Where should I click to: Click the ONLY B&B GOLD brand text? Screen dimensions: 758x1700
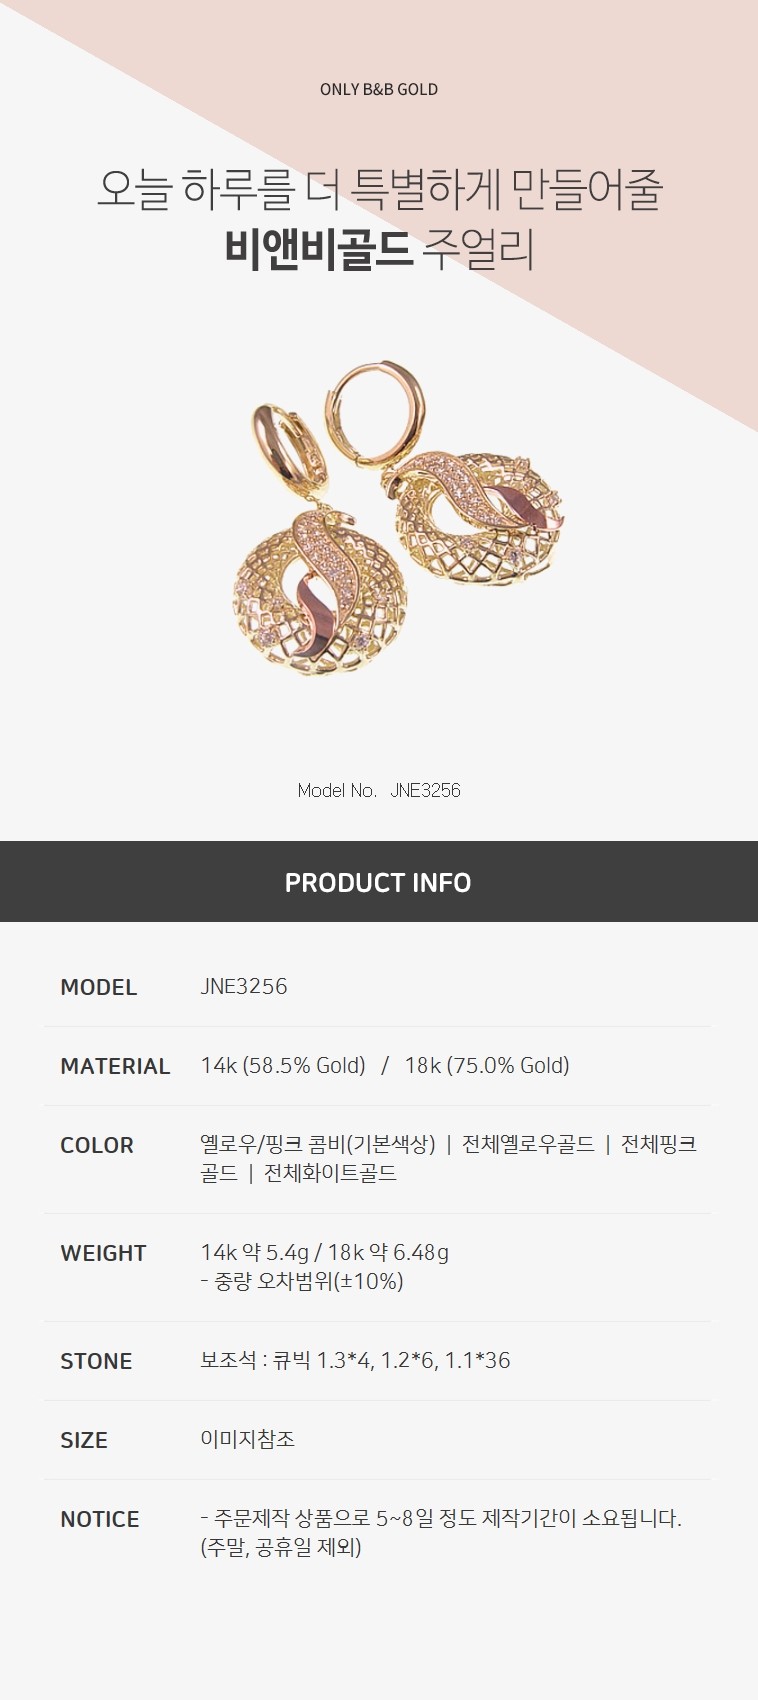coord(379,89)
